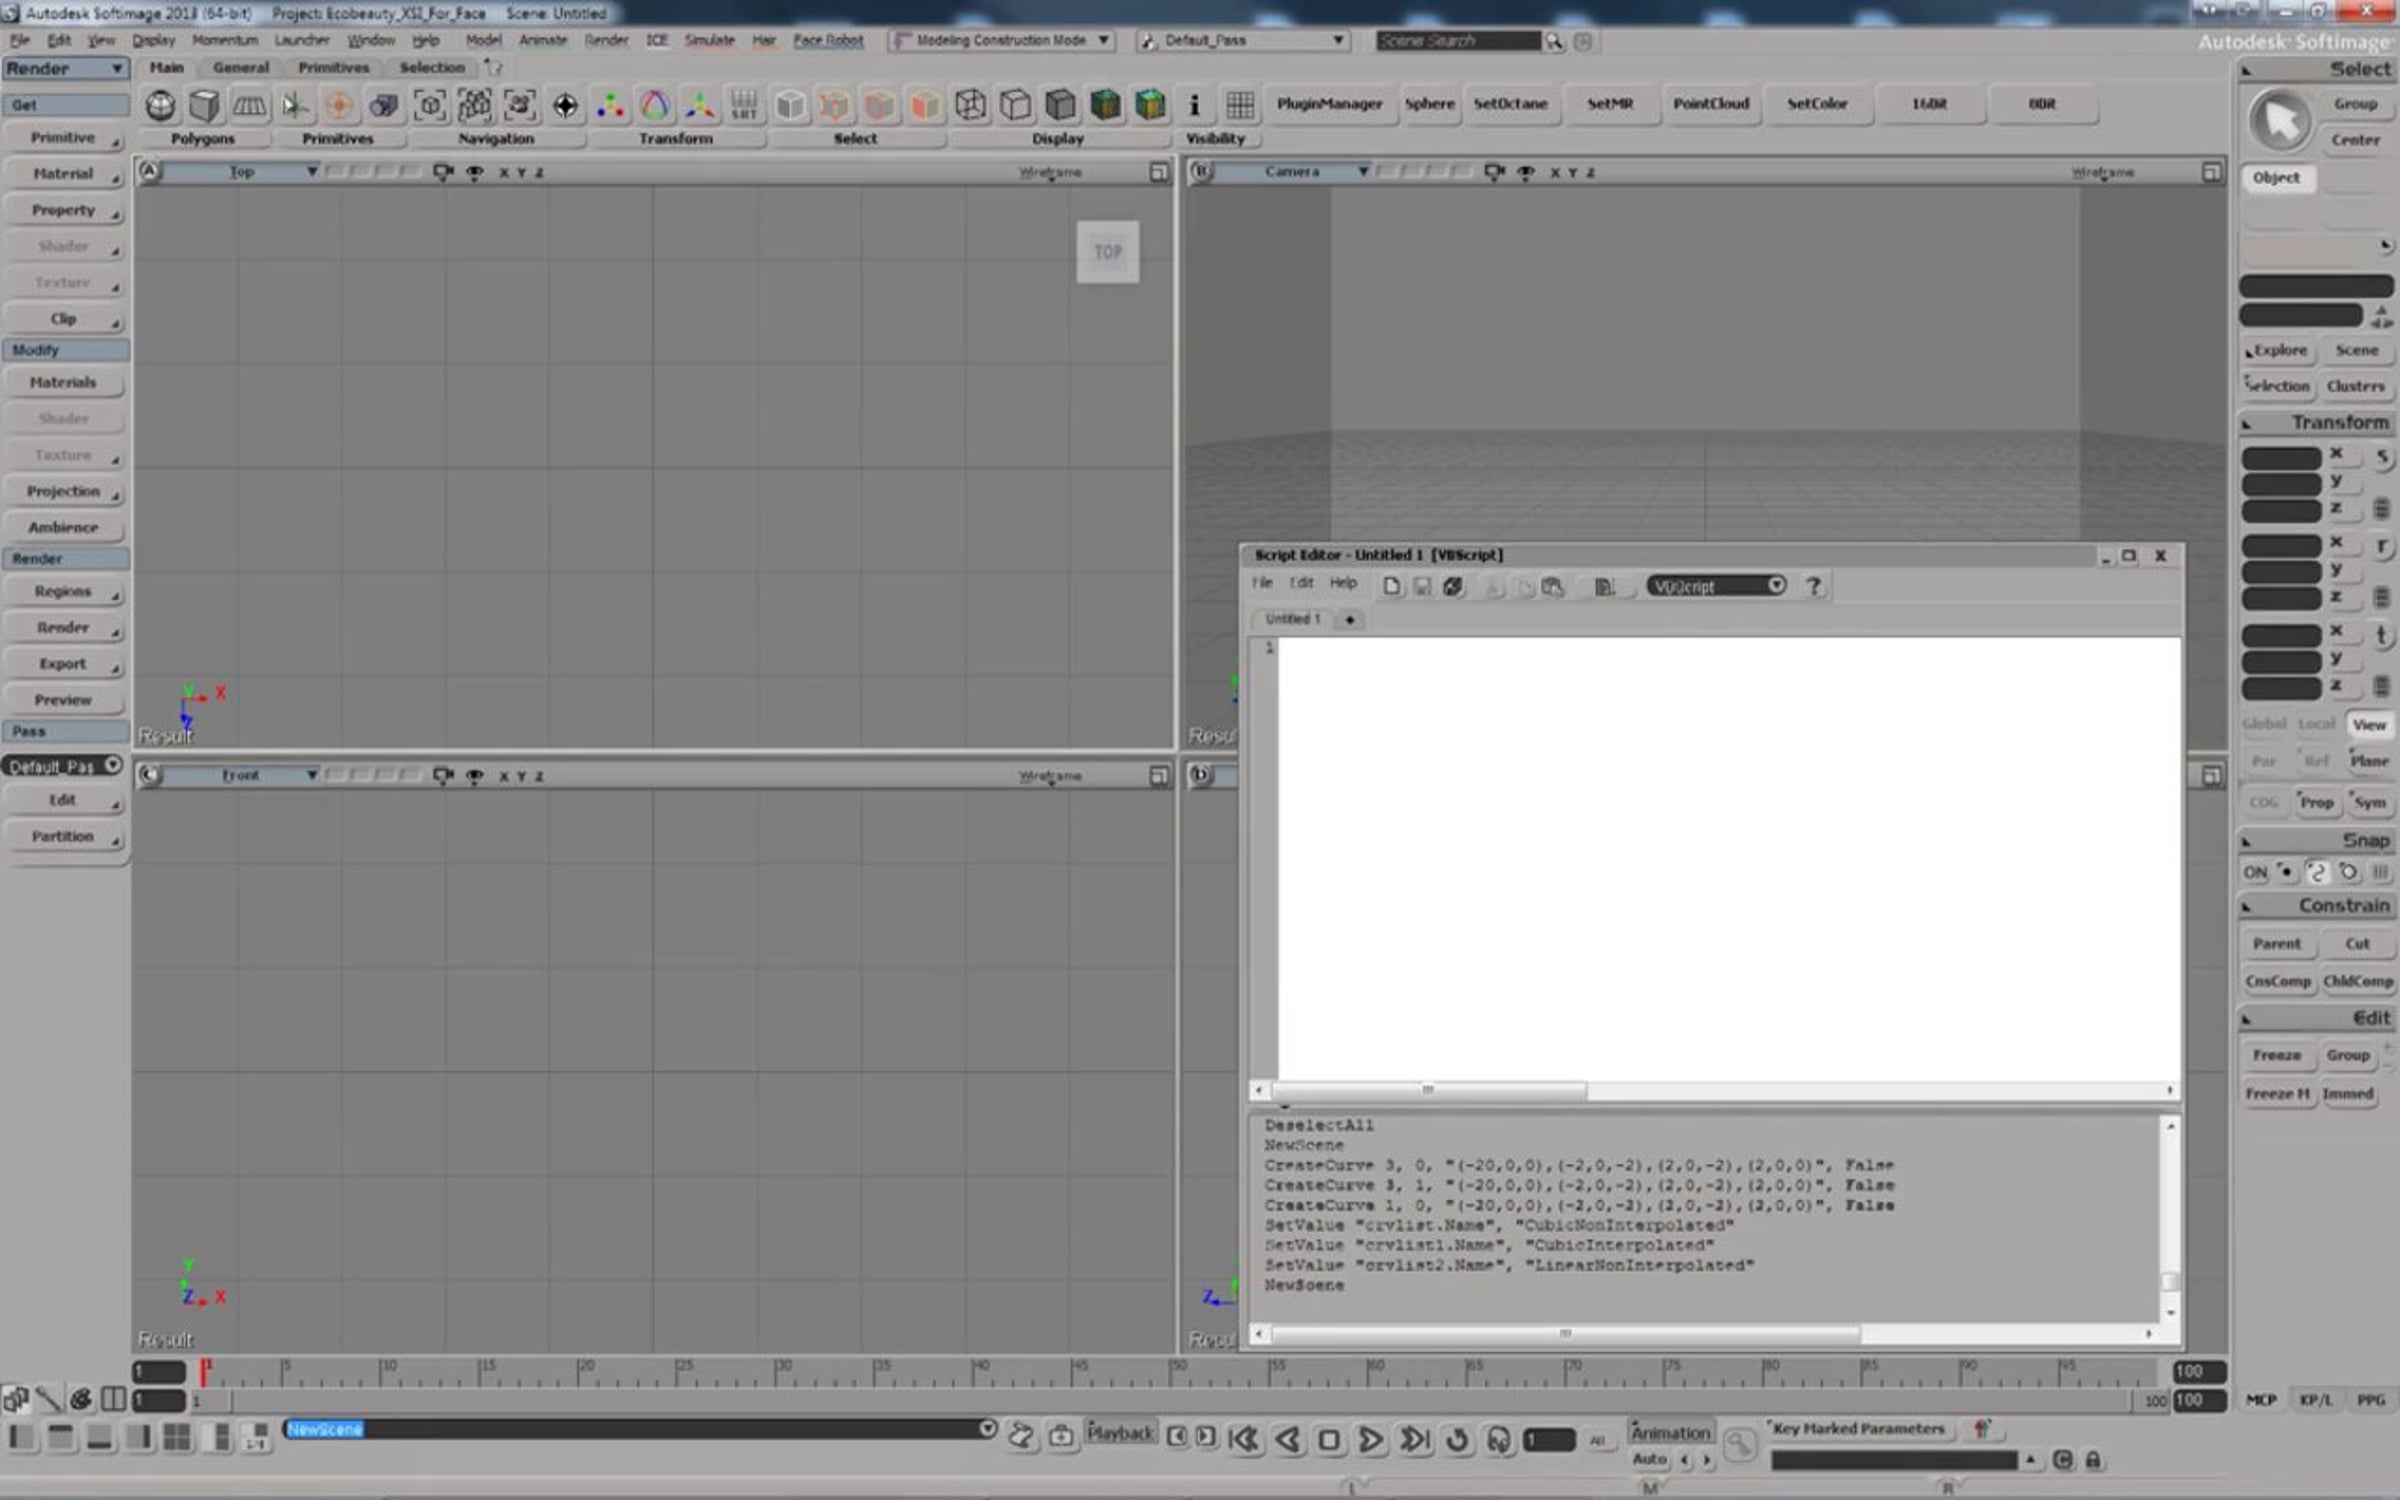Click the Freeze button in Edit panel
Image resolution: width=2400 pixels, height=1500 pixels.
pyautogui.click(x=2276, y=1055)
